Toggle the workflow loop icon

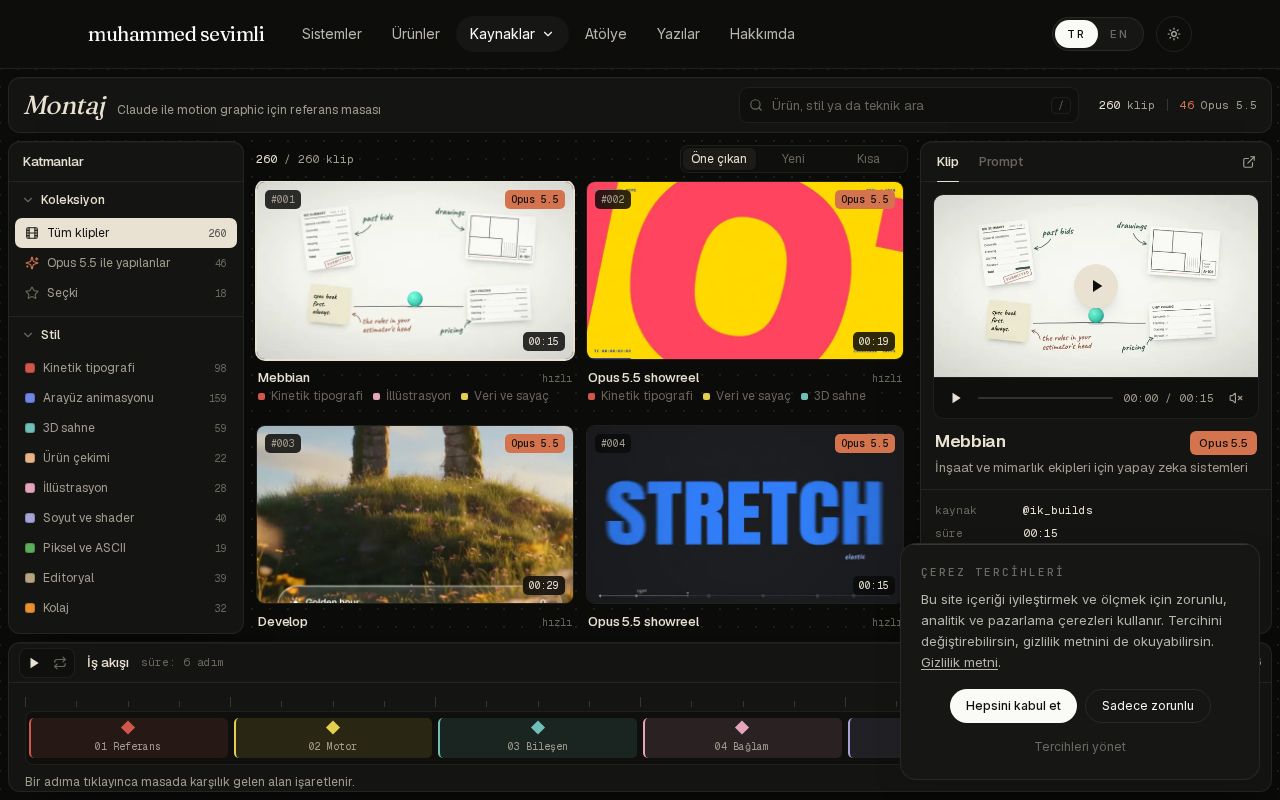tap(60, 663)
